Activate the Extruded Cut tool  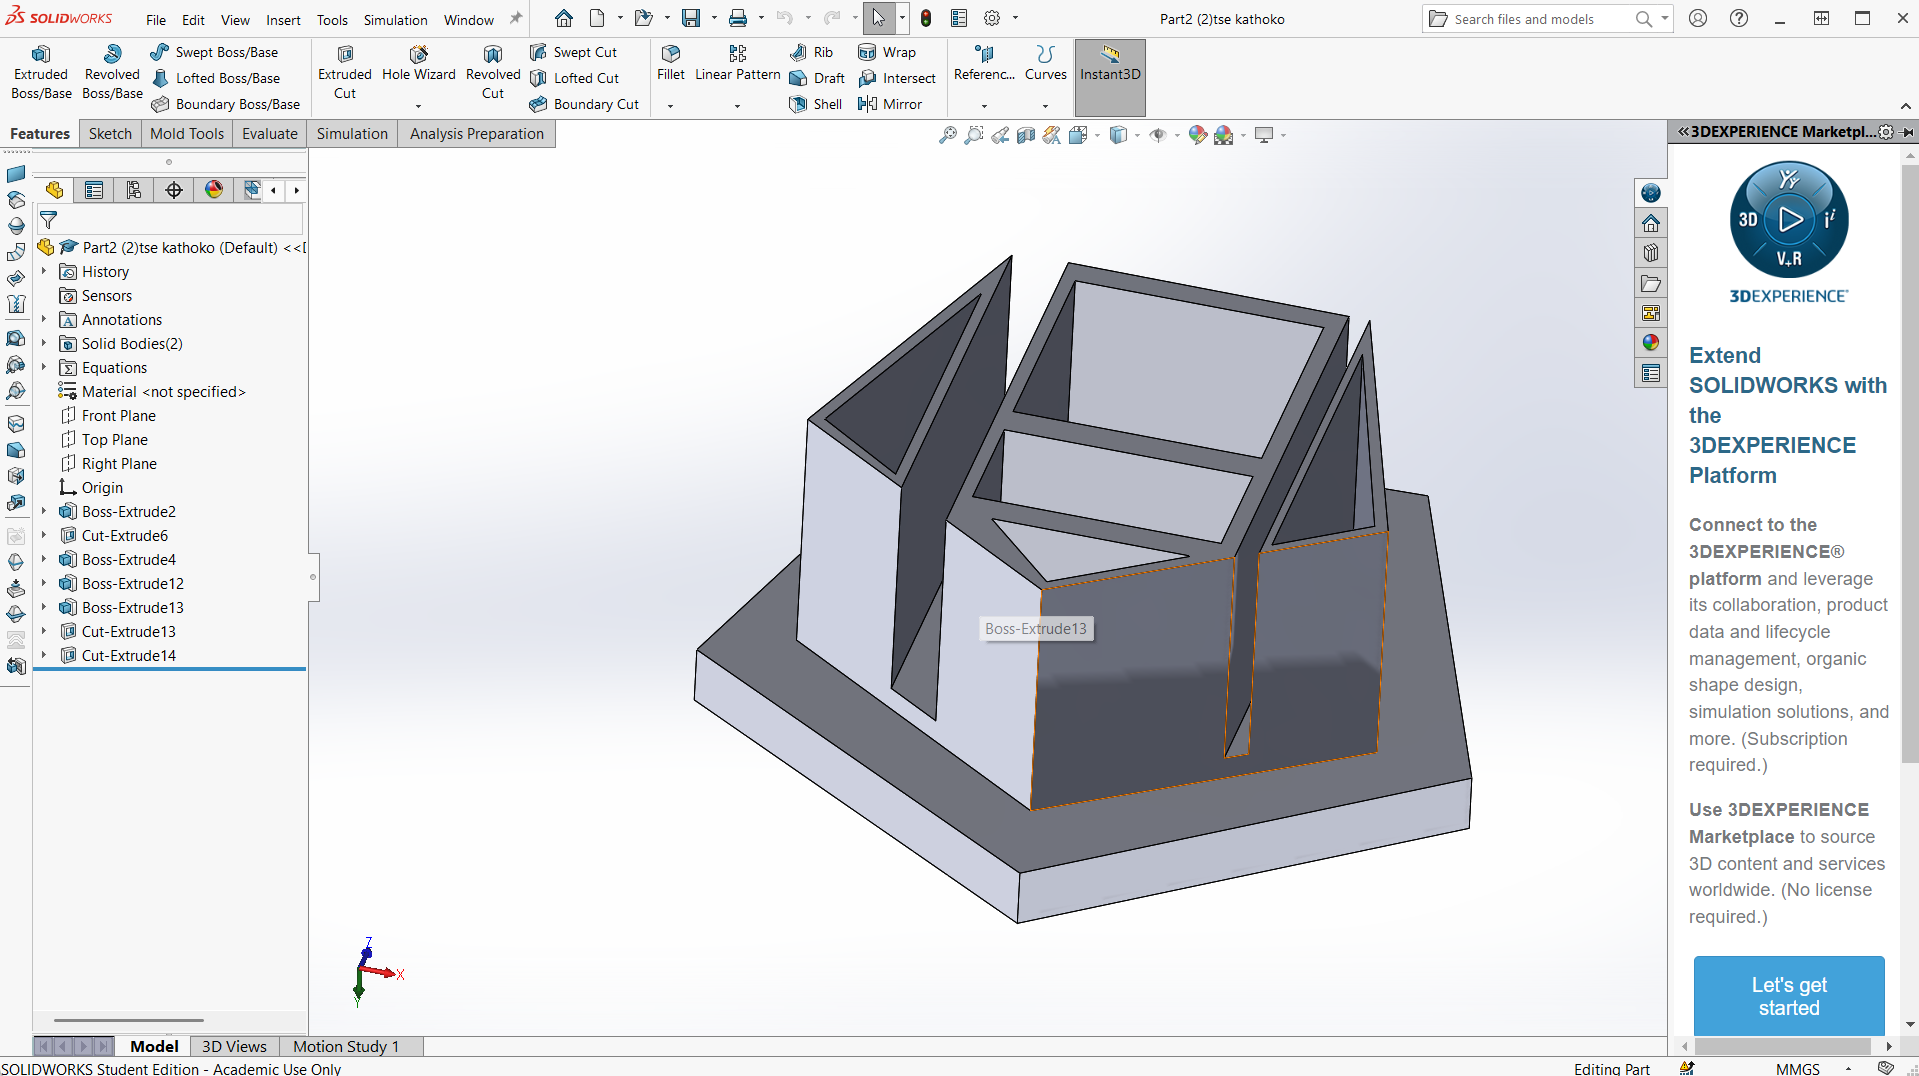(345, 72)
